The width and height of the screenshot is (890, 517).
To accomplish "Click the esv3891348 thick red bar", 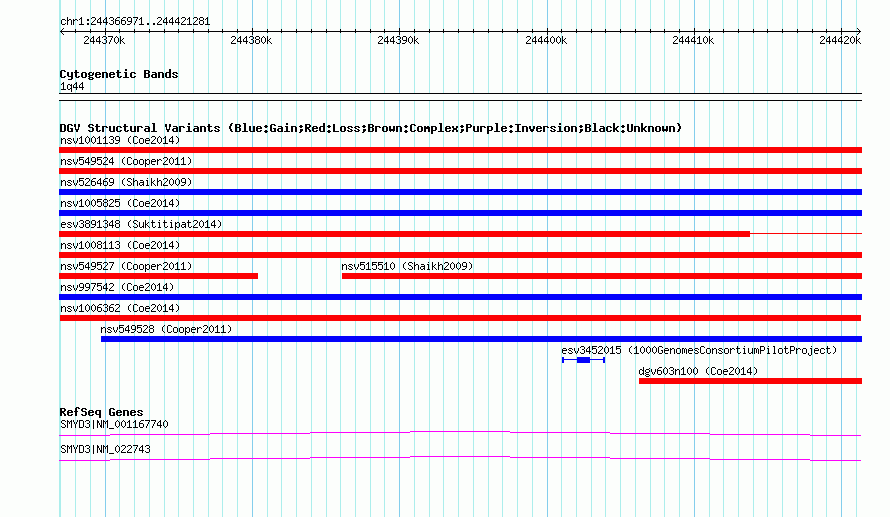I will (405, 234).
